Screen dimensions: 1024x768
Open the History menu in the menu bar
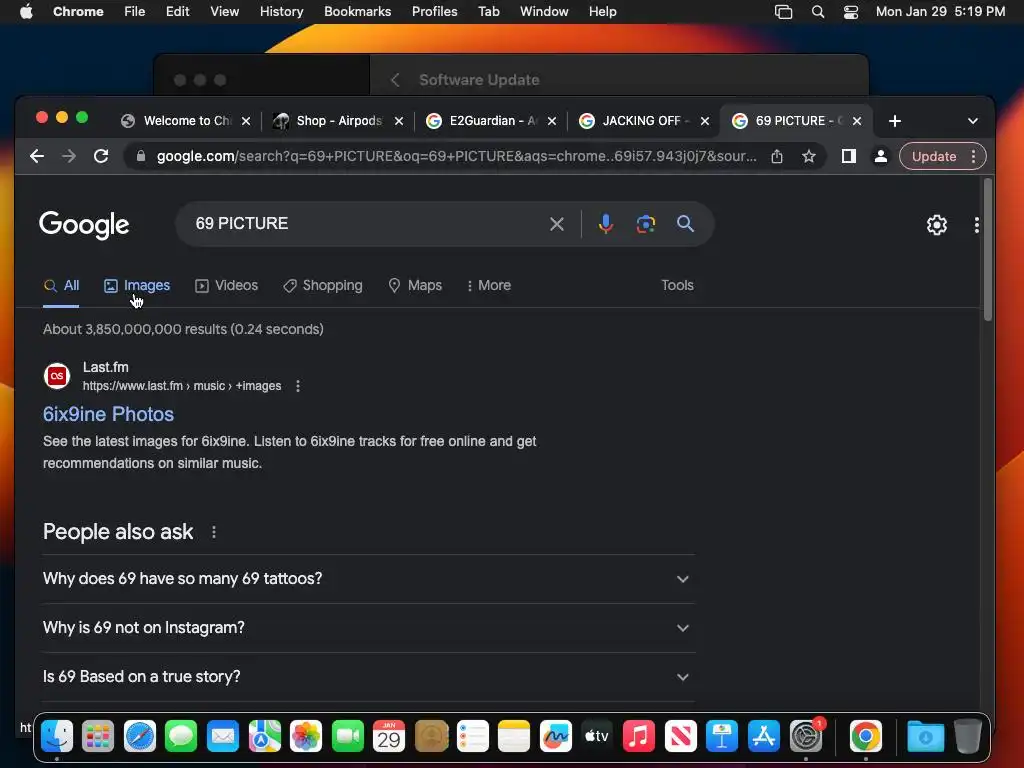pyautogui.click(x=281, y=12)
